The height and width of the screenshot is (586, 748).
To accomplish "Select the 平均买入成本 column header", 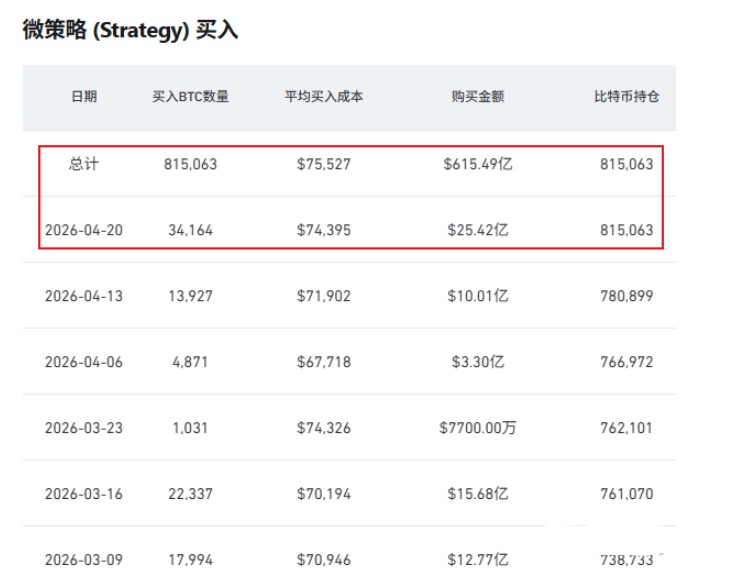I will [x=323, y=97].
